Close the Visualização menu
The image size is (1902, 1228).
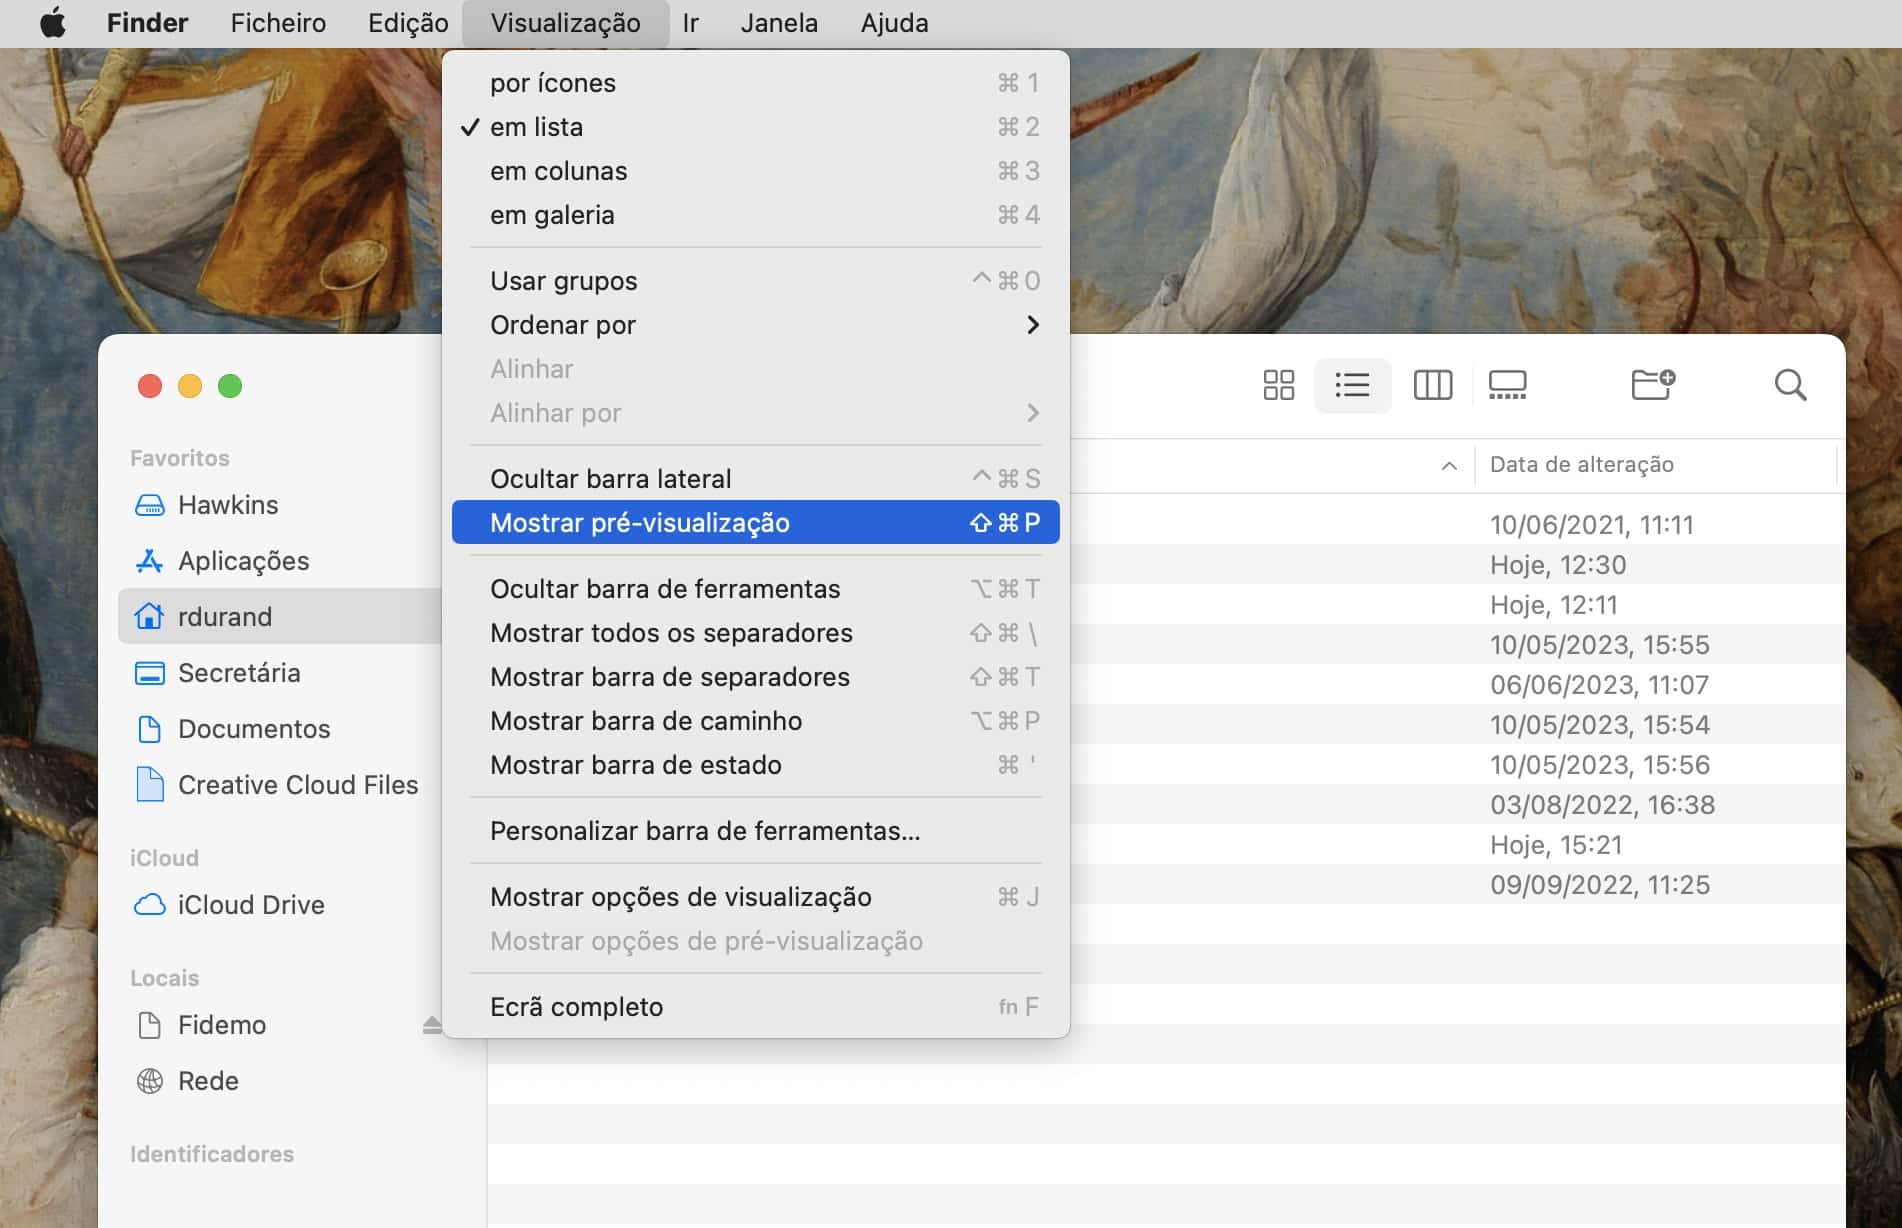click(x=565, y=22)
